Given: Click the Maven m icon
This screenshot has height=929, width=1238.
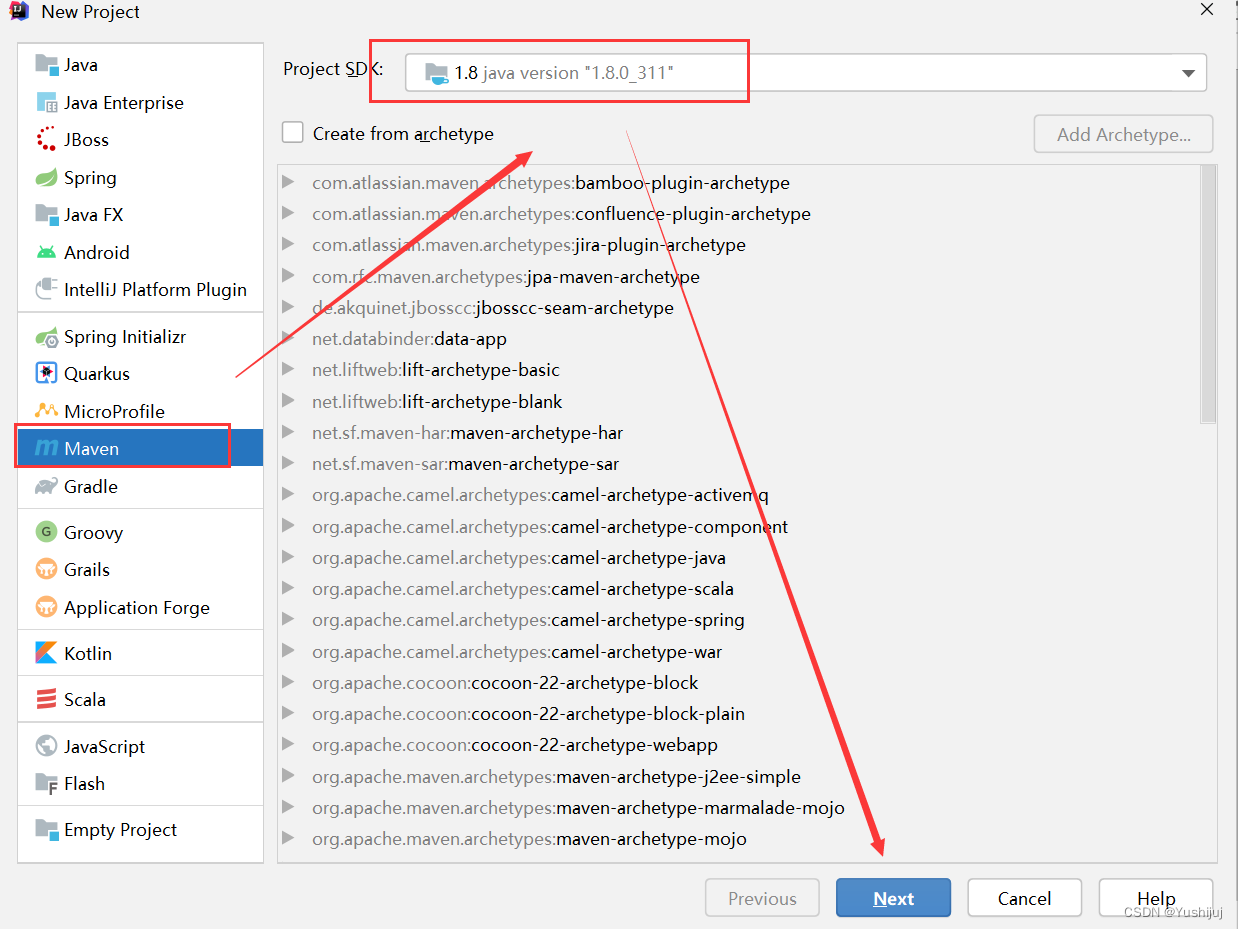Looking at the screenshot, I should (47, 449).
